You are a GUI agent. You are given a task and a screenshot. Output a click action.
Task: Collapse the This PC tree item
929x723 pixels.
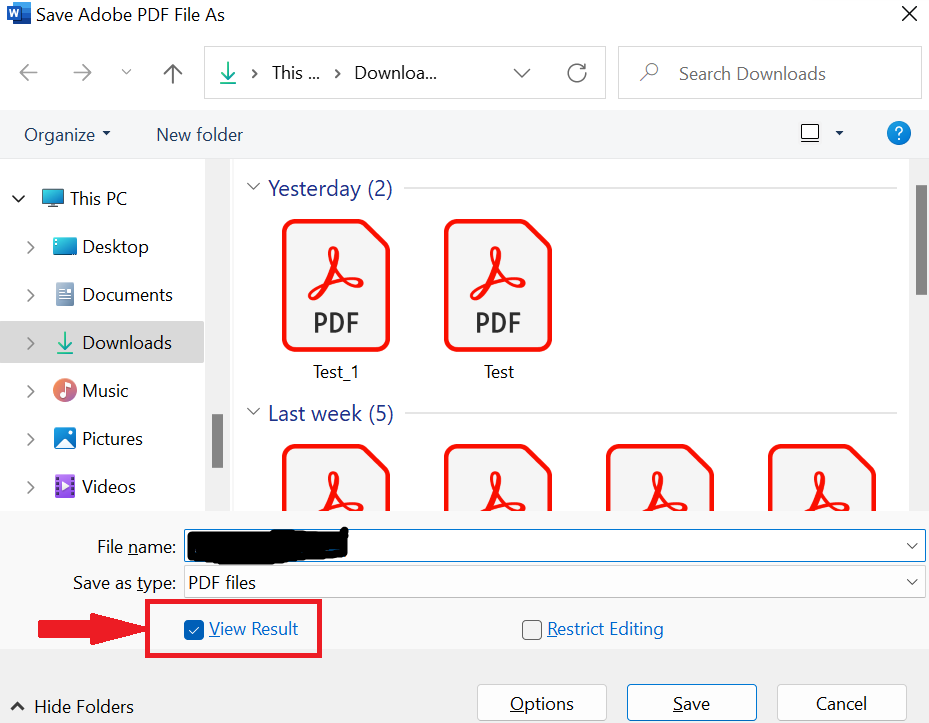click(x=17, y=198)
